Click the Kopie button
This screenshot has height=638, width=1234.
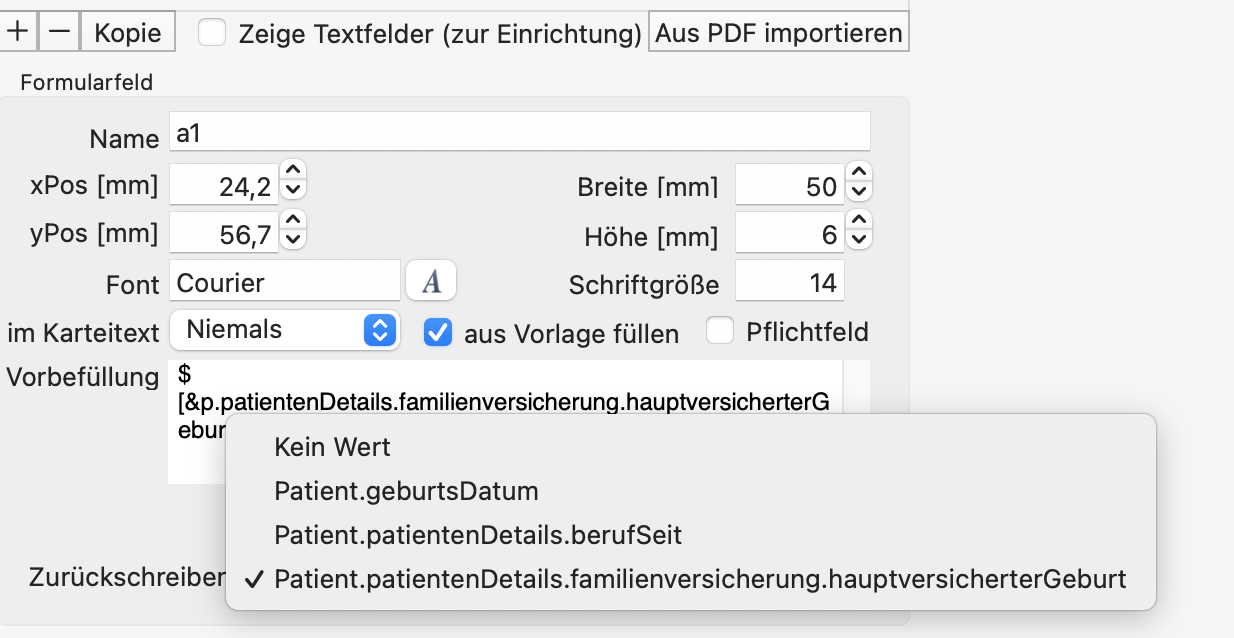point(127,32)
